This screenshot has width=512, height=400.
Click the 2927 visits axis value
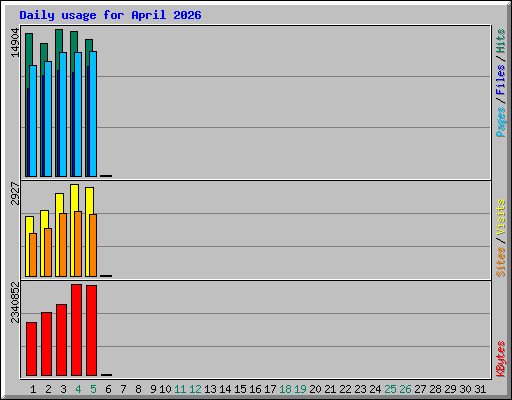(x=15, y=193)
